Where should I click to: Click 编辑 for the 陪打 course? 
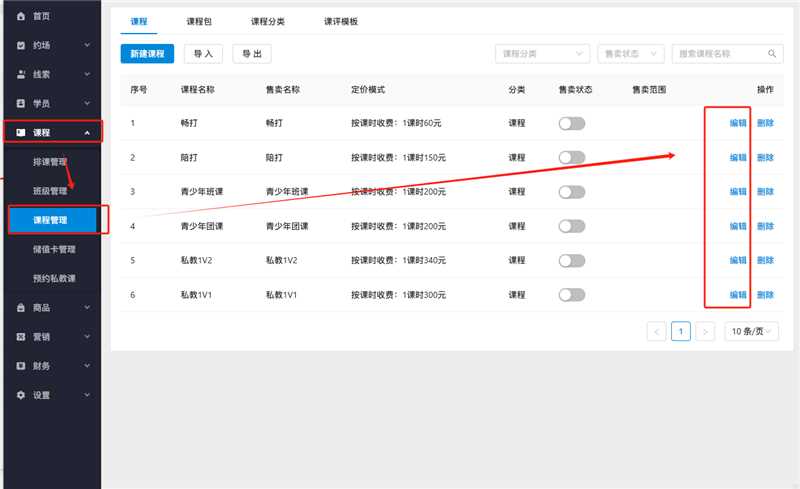738,158
